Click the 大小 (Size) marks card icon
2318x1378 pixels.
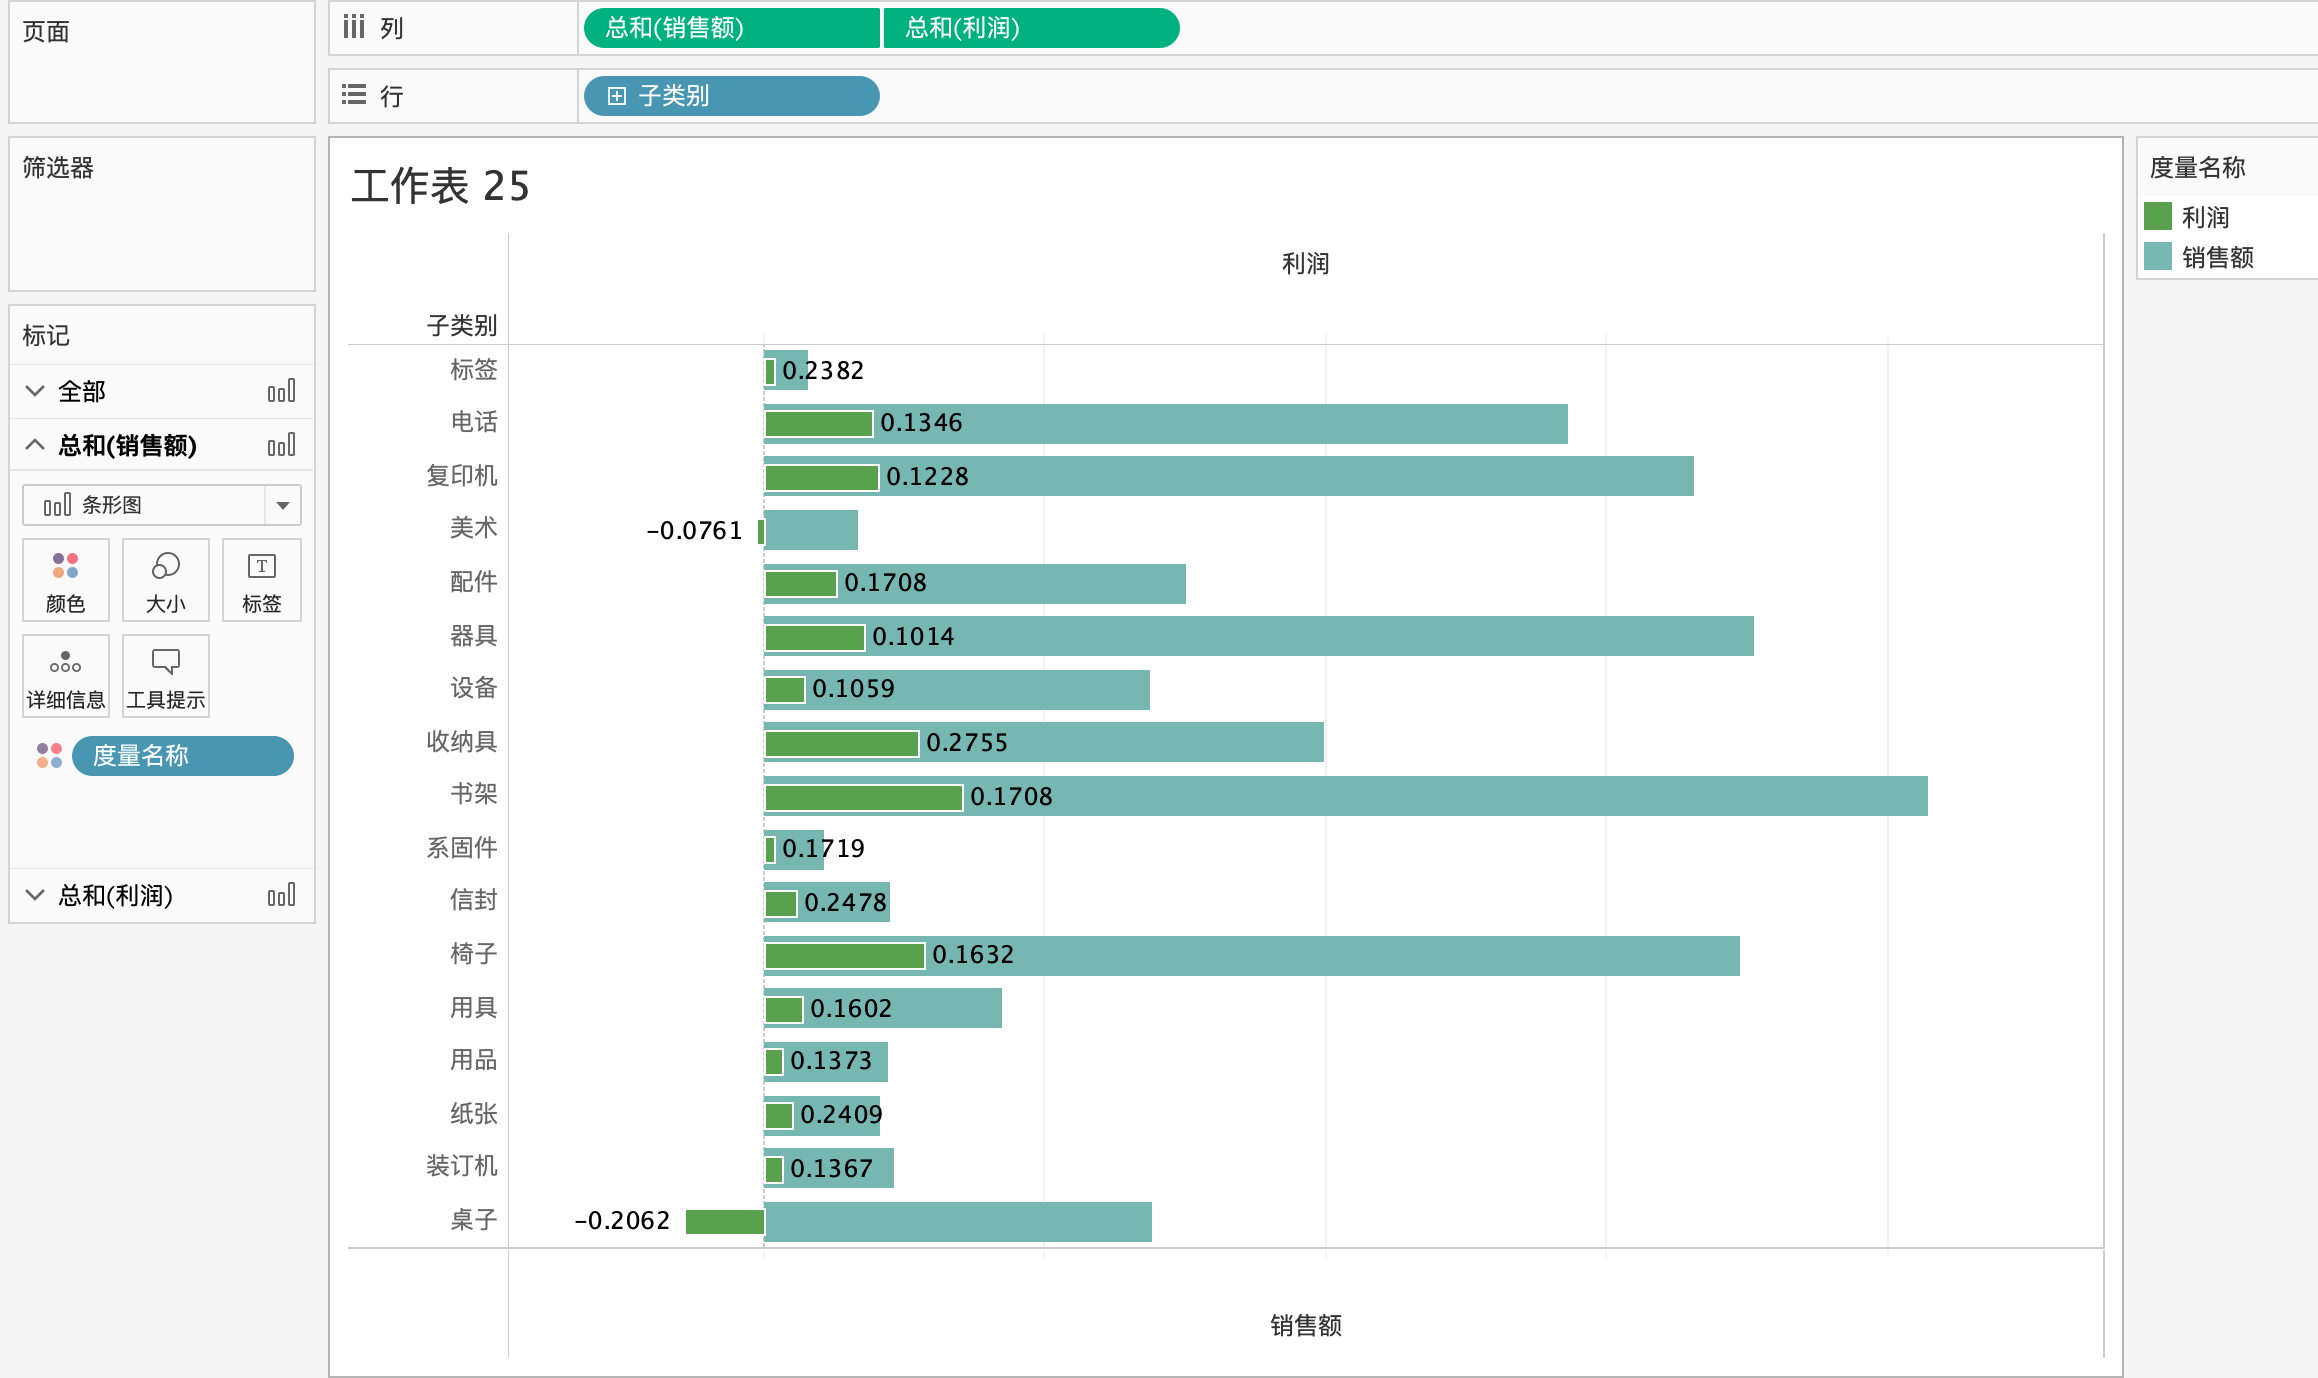pos(165,581)
